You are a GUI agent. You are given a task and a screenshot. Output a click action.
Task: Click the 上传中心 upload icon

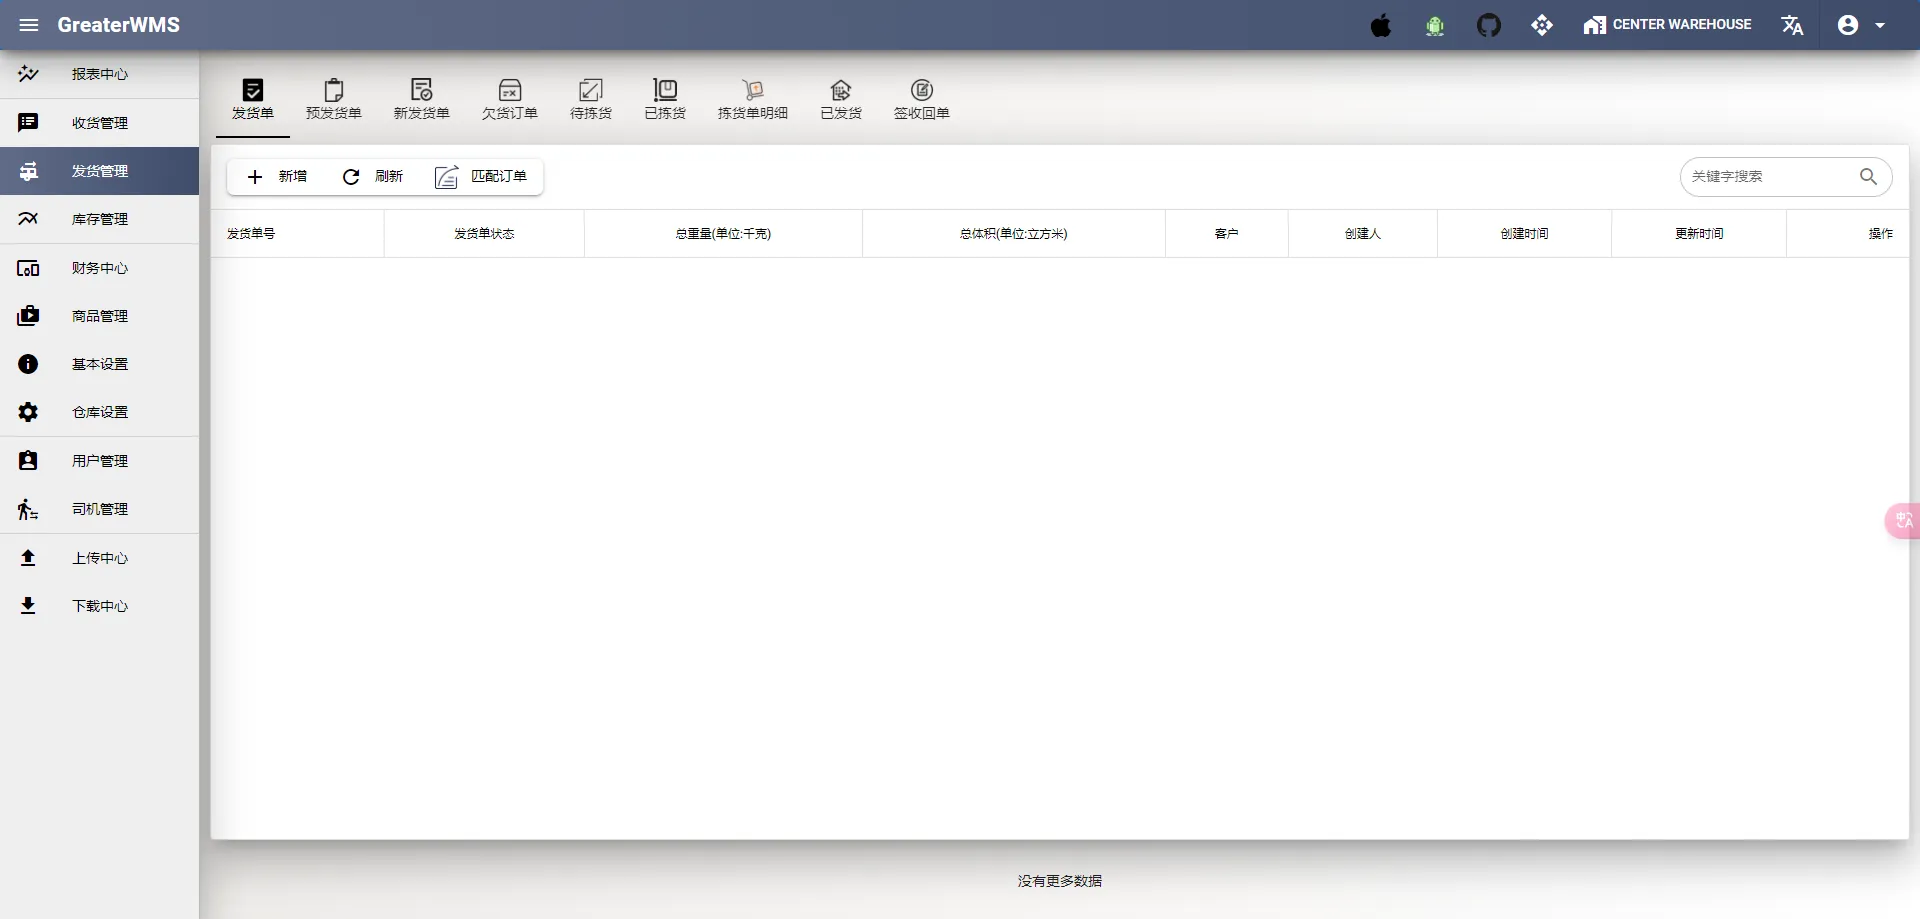[x=28, y=558]
